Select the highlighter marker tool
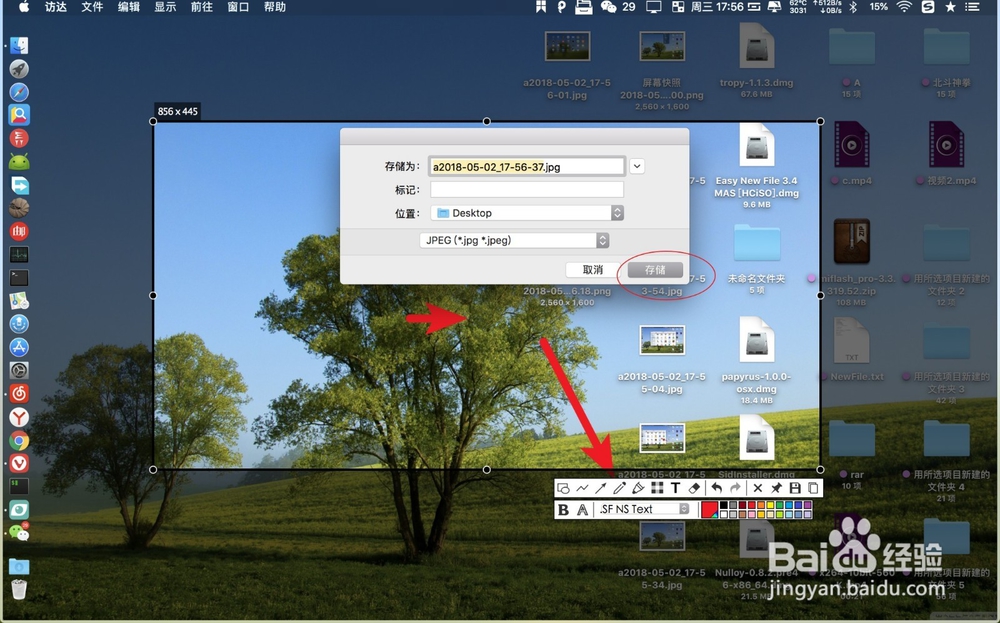Image resolution: width=1000 pixels, height=623 pixels. [x=638, y=488]
